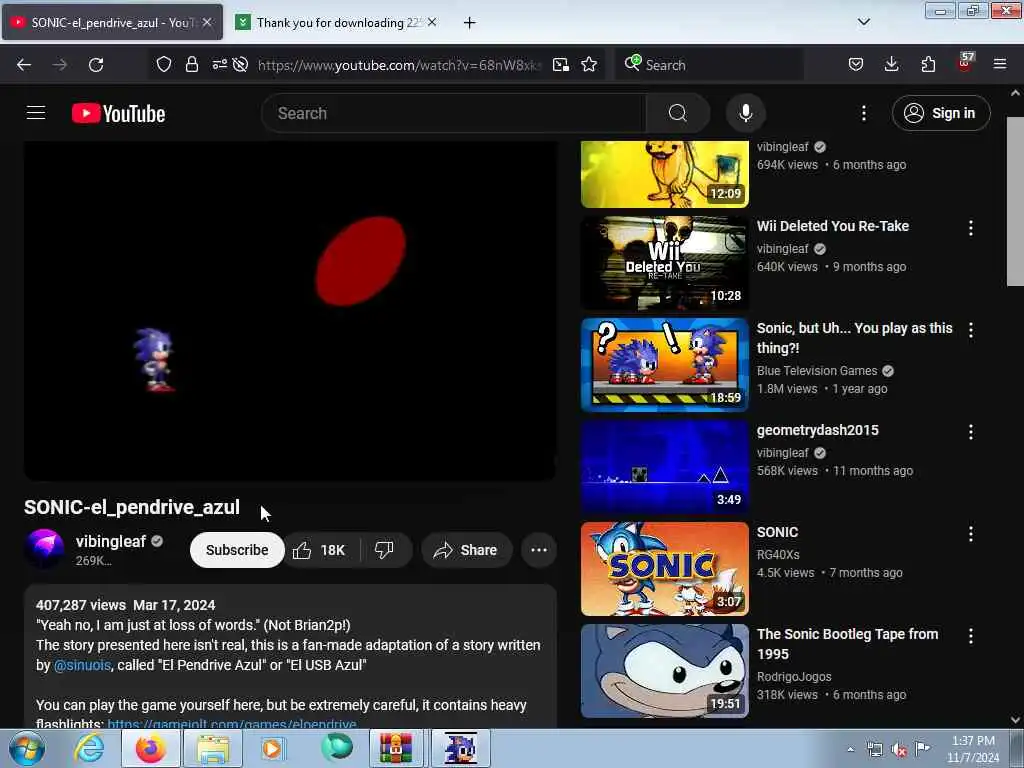The width and height of the screenshot is (1024, 768).
Task: Go to the YouTube home logo
Action: (118, 114)
